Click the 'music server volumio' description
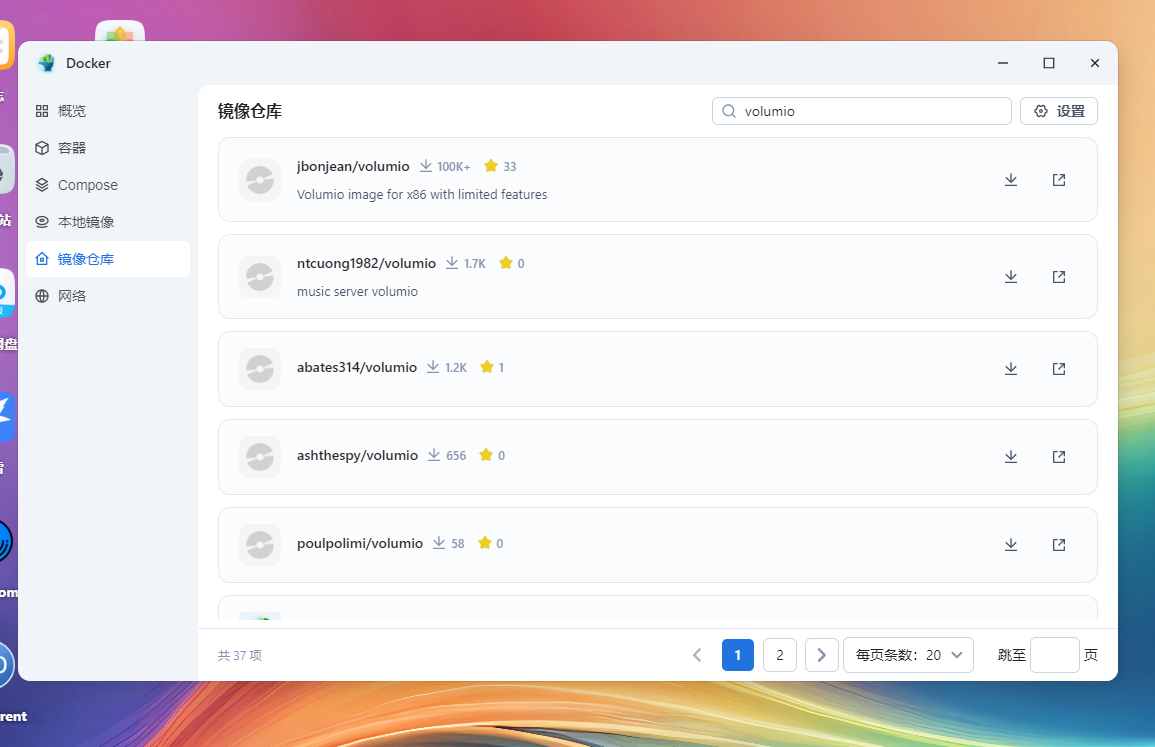The height and width of the screenshot is (747, 1155). (357, 292)
